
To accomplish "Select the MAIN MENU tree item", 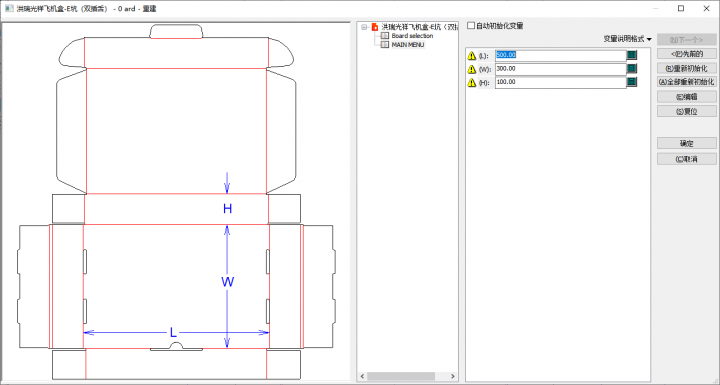I will click(x=408, y=45).
